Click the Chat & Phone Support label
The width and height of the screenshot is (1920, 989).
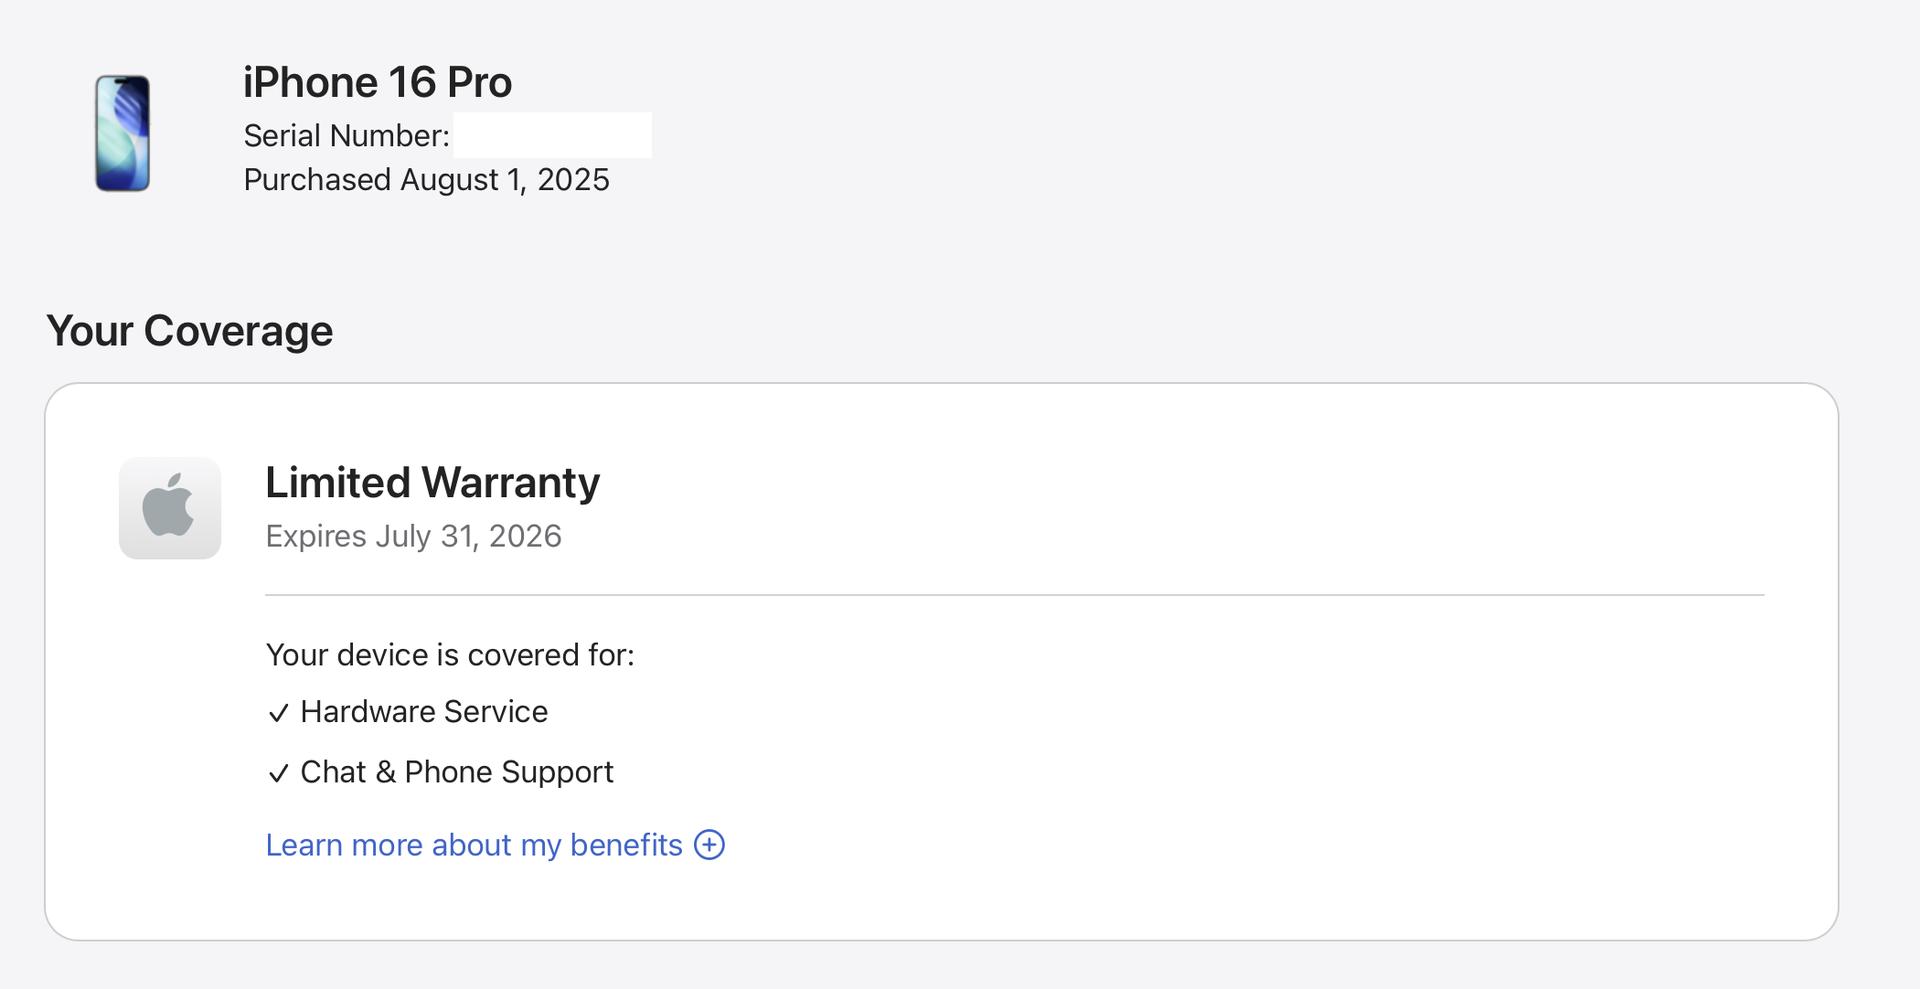pyautogui.click(x=456, y=772)
